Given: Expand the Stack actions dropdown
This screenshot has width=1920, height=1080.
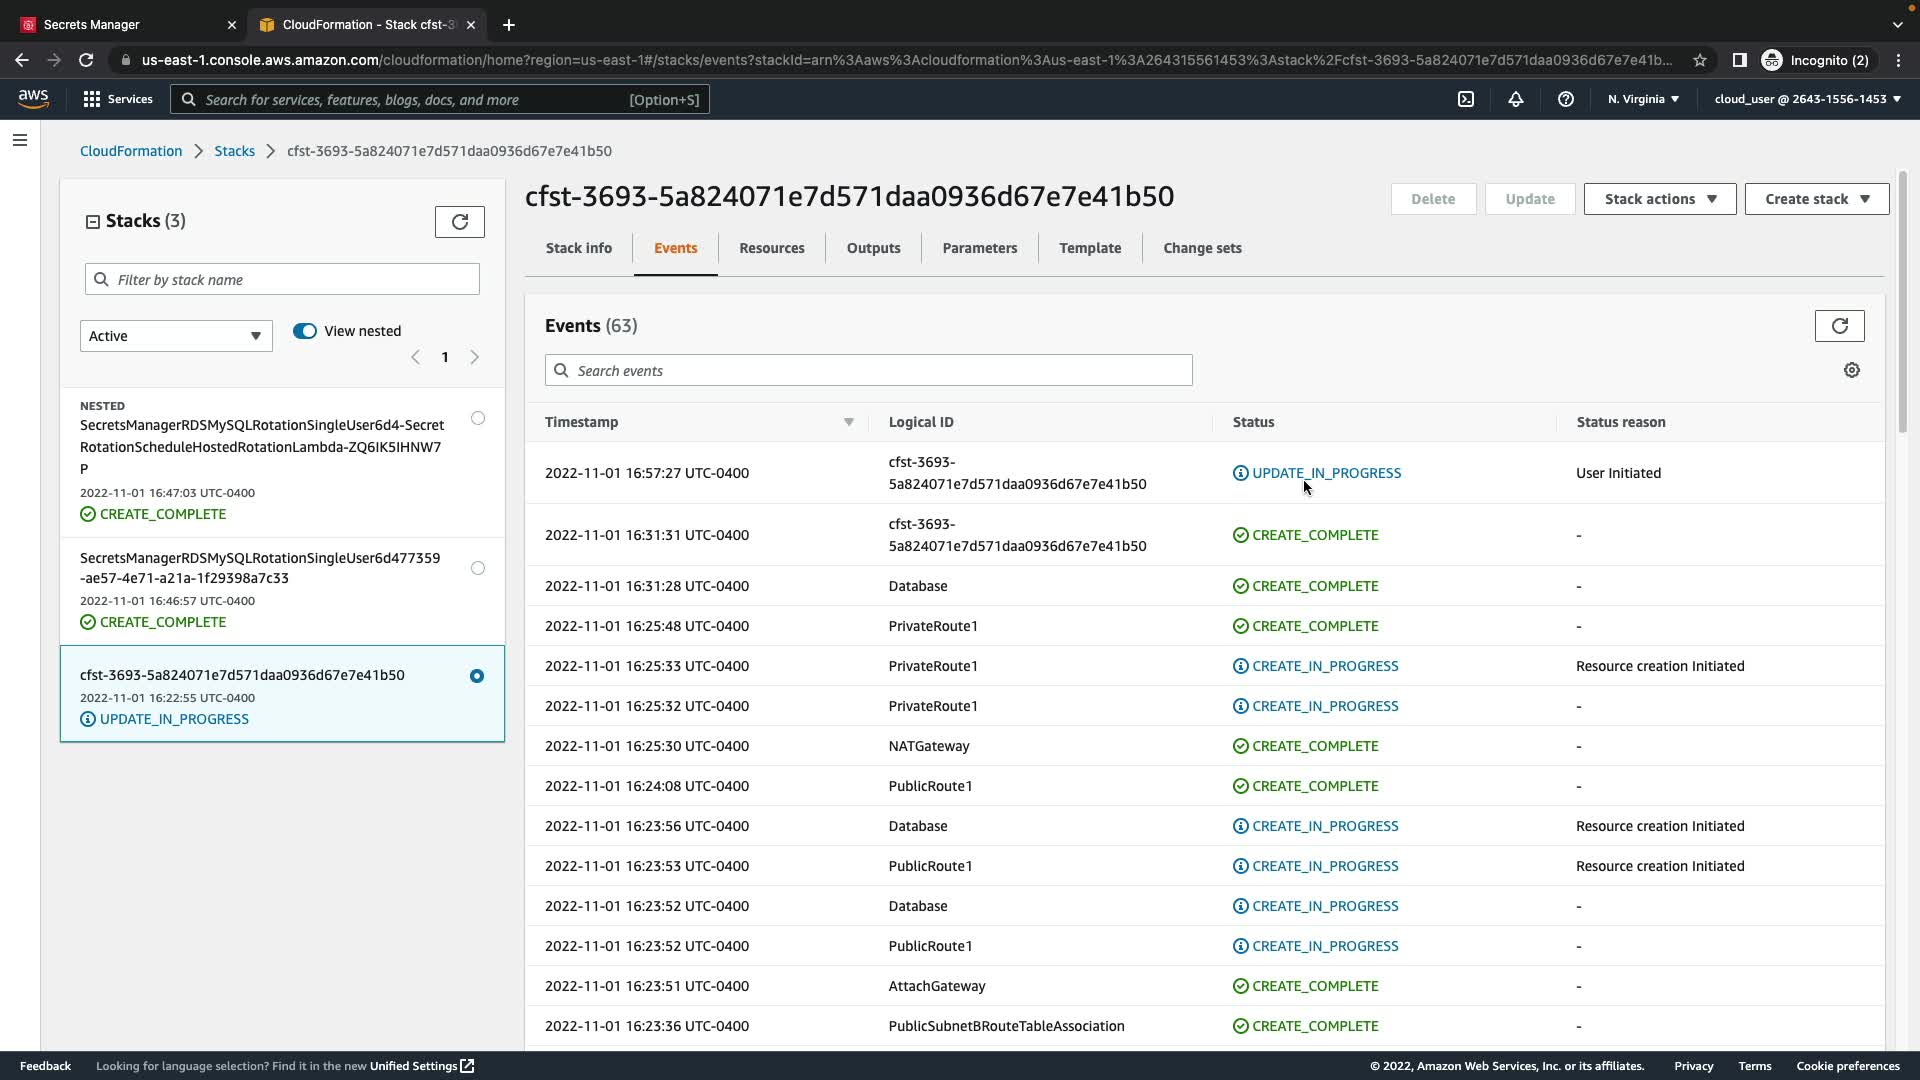Looking at the screenshot, I should (1659, 199).
